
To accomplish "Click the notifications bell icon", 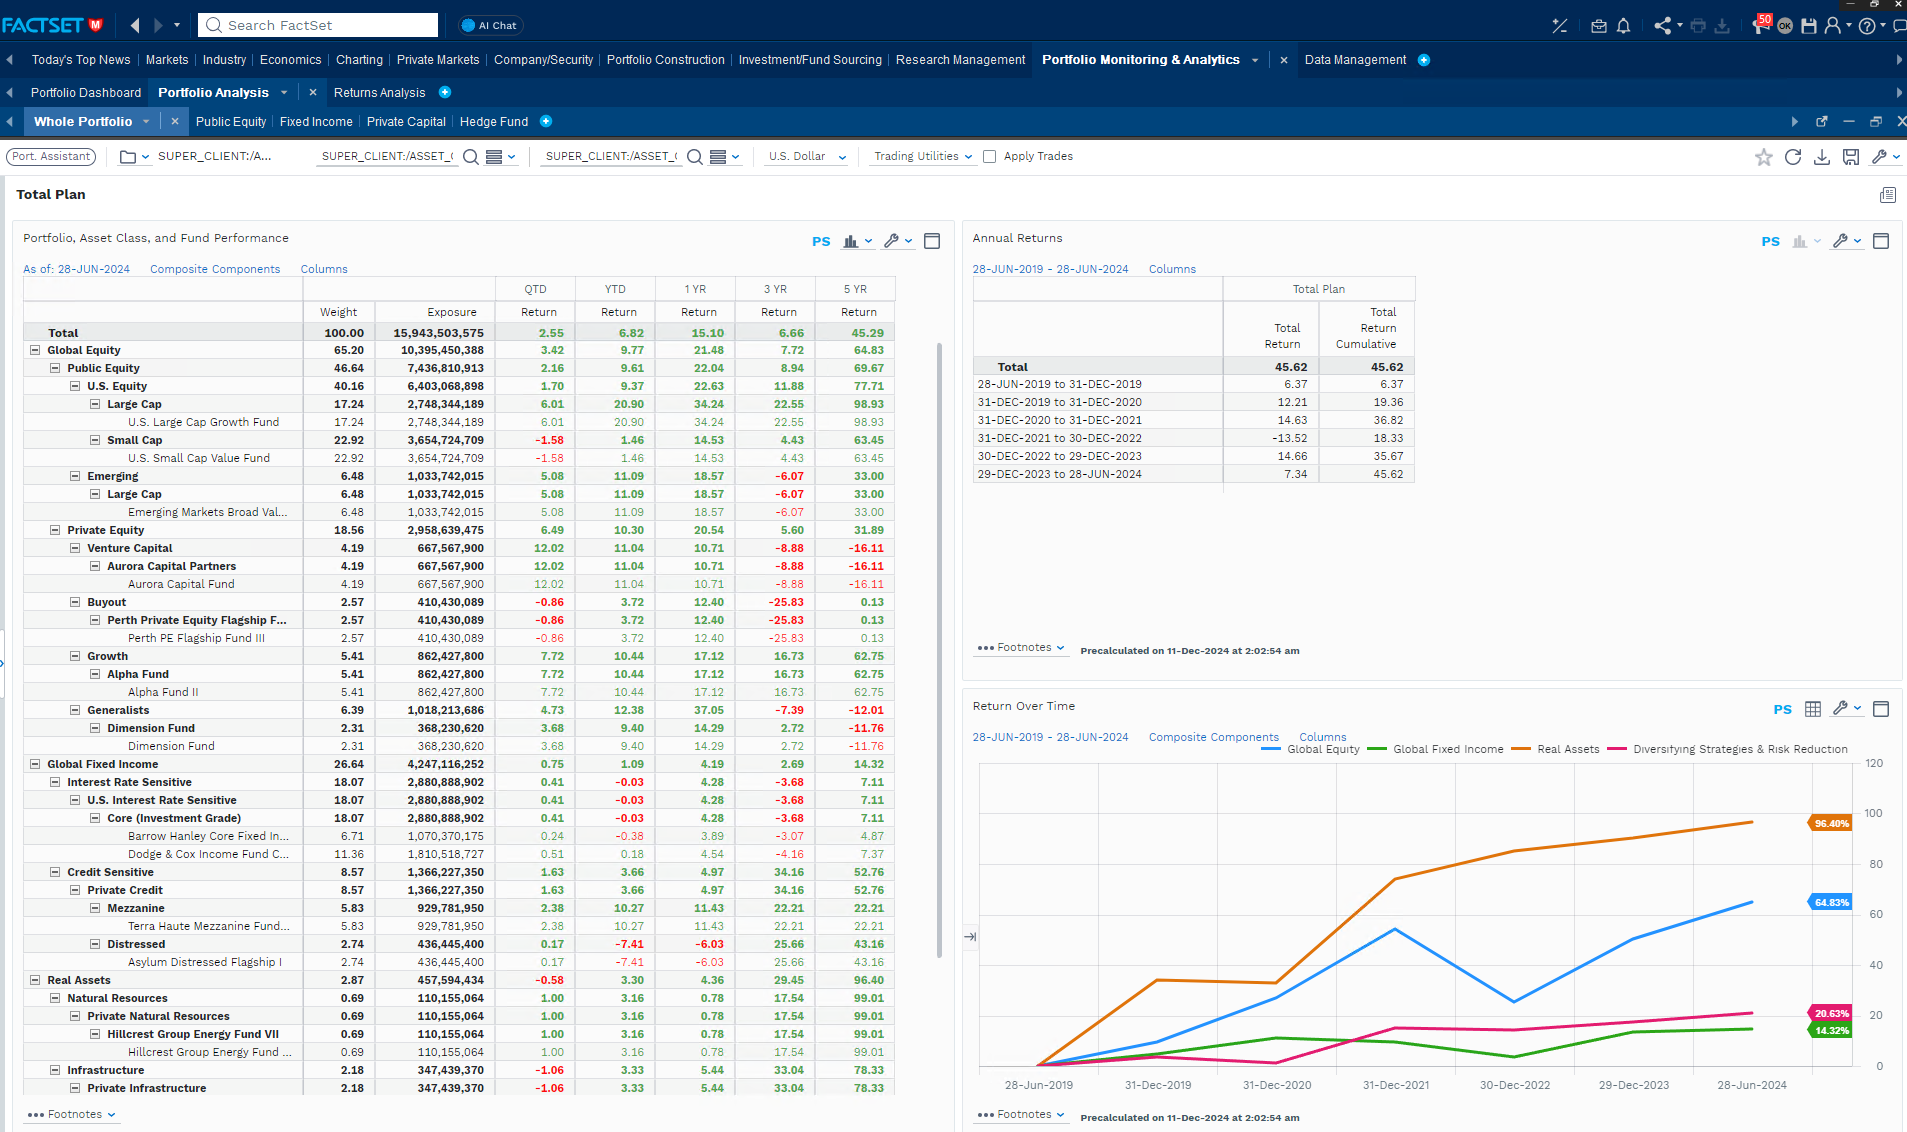I will [1623, 26].
